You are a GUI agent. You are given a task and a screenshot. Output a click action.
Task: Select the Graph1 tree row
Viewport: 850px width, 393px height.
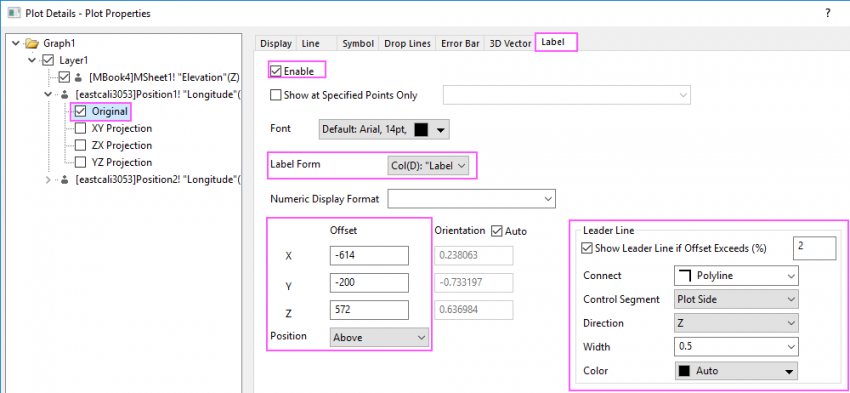59,43
